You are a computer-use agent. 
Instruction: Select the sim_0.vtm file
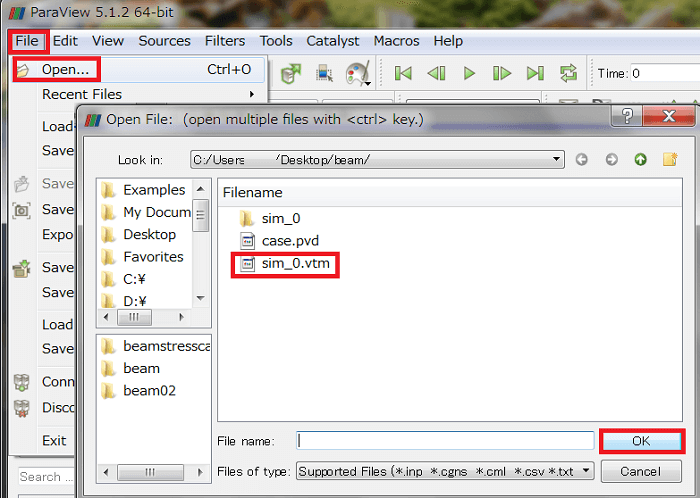[295, 264]
